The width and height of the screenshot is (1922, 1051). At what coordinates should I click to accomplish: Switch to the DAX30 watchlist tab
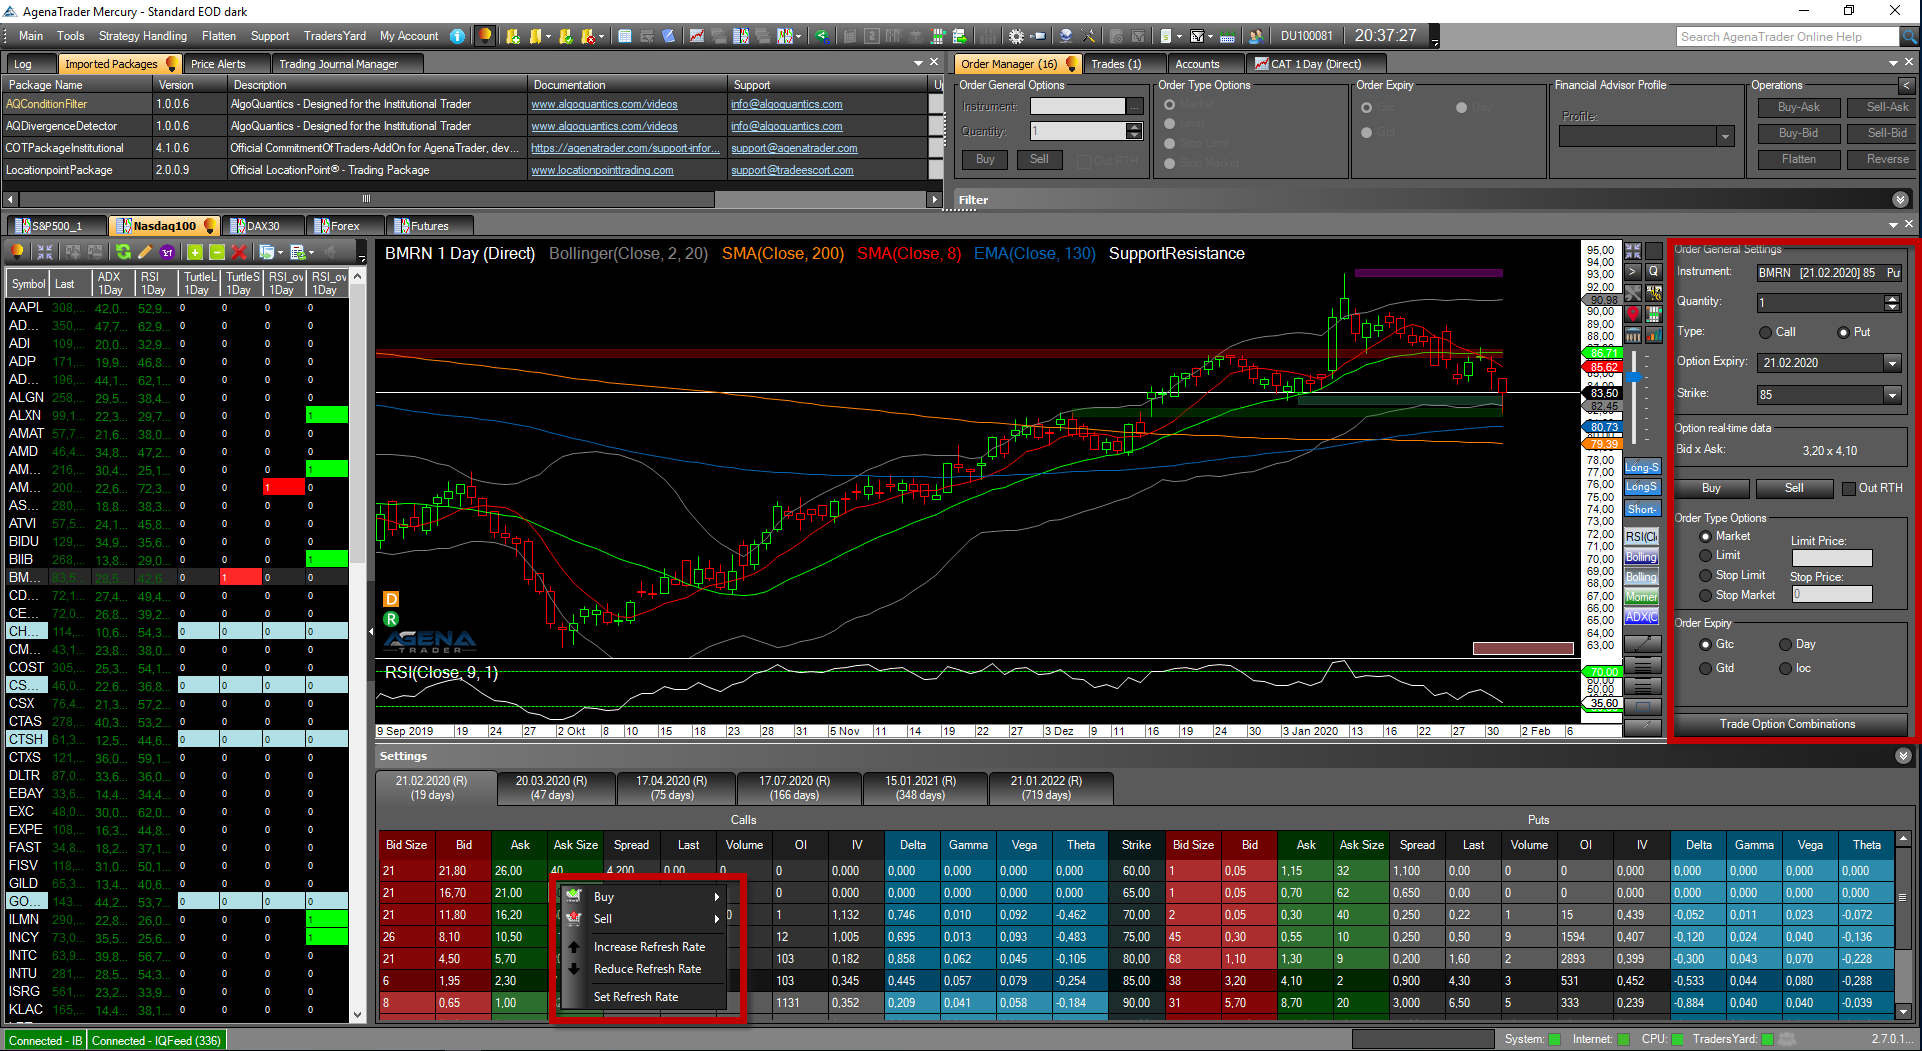(x=263, y=226)
